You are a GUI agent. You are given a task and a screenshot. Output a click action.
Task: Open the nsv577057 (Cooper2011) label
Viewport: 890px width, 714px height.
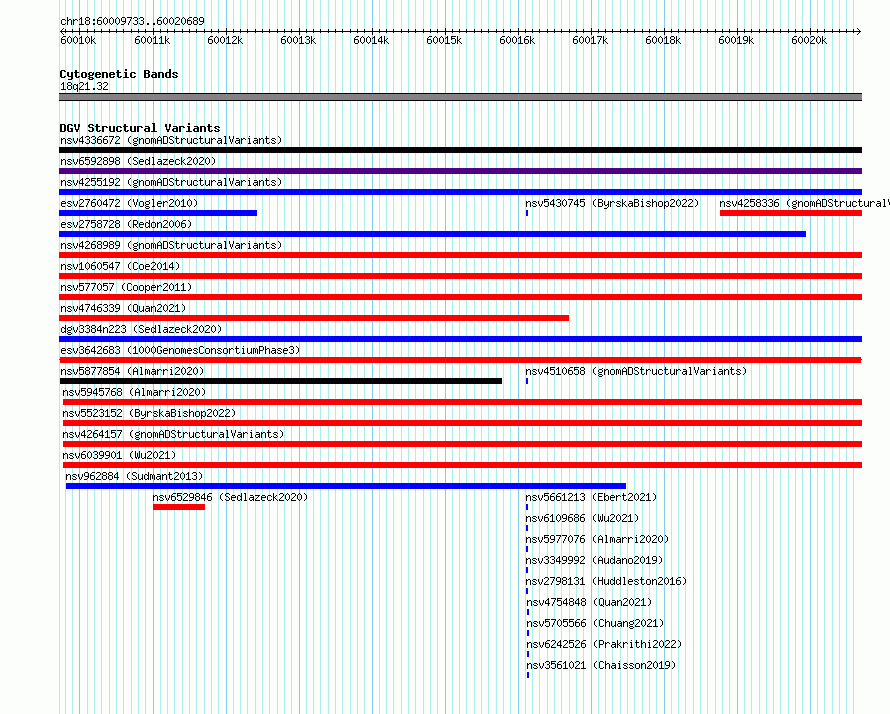pyautogui.click(x=126, y=287)
